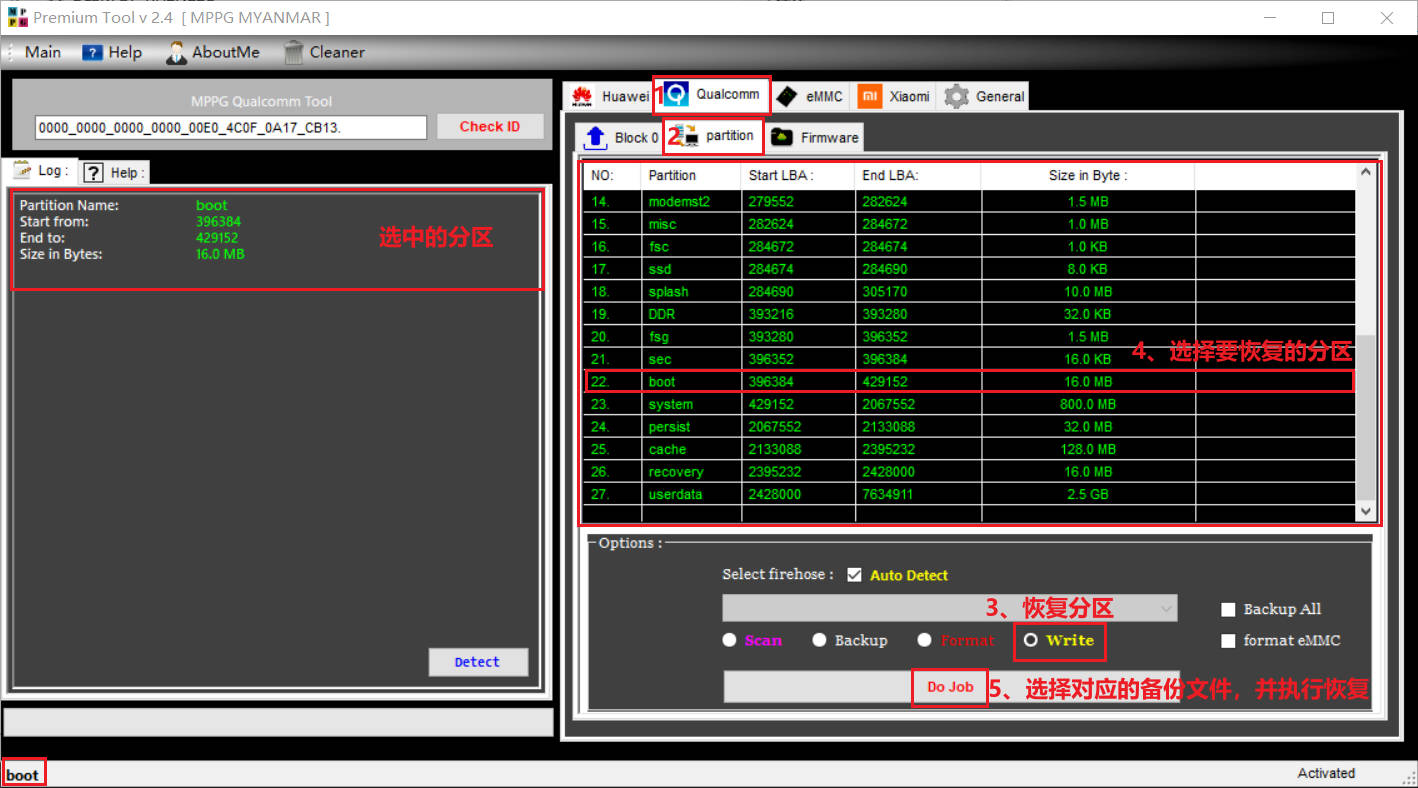Open the Cleaner trash can icon
Screen dimensions: 1418x788
pyautogui.click(x=293, y=52)
